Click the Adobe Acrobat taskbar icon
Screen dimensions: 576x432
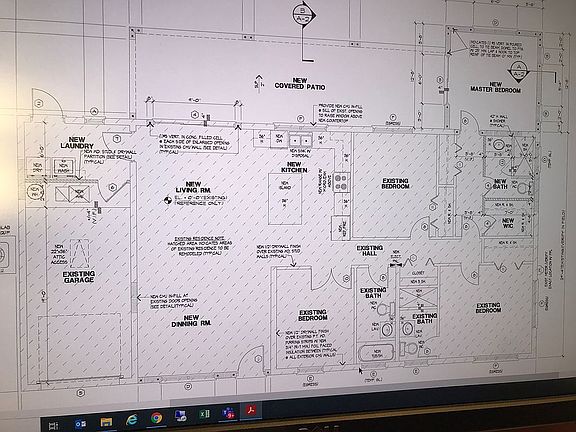coord(251,410)
